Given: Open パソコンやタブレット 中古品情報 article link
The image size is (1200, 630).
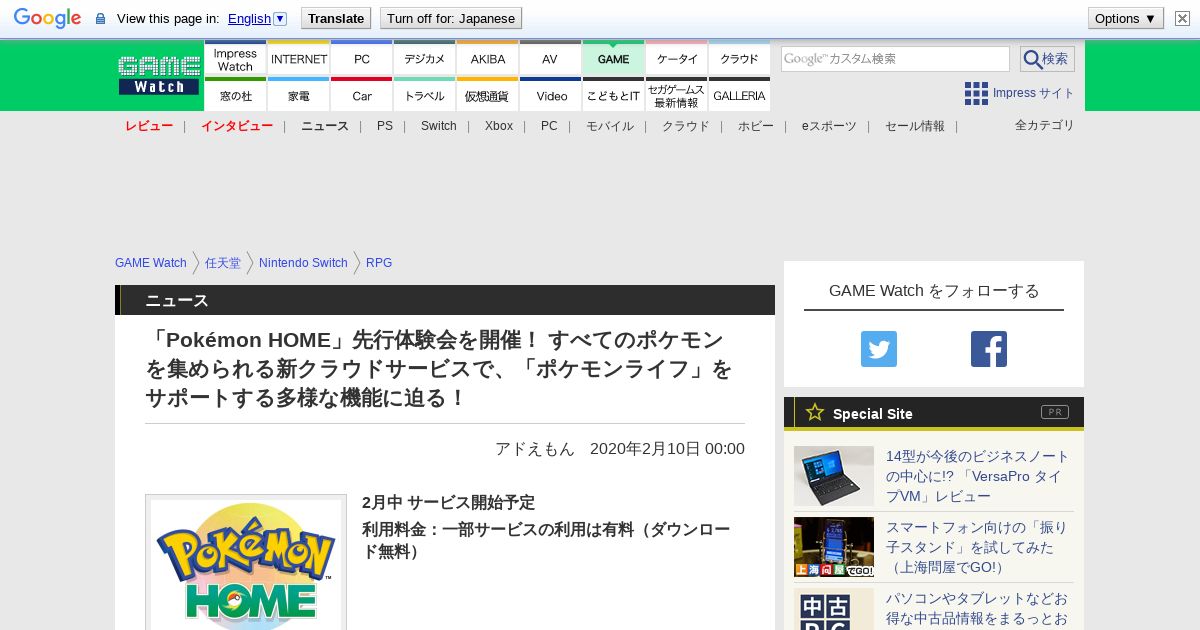Looking at the screenshot, I should 977,609.
